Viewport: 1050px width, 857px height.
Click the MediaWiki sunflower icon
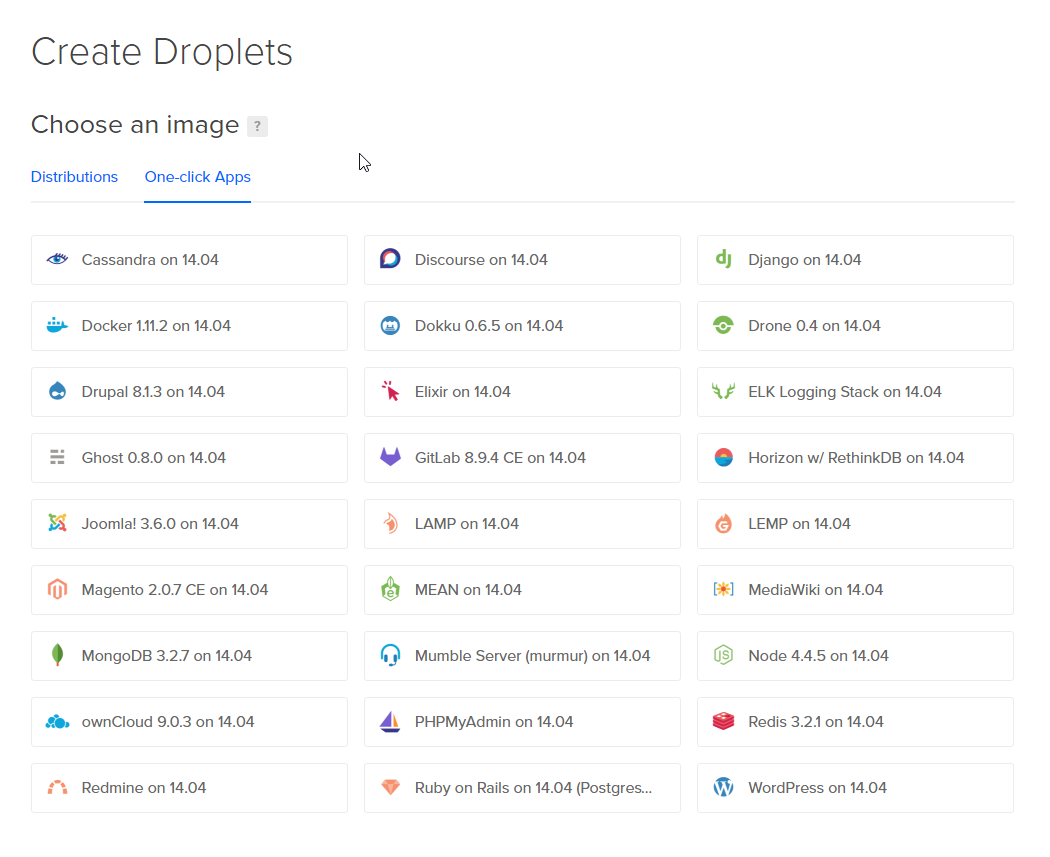[x=723, y=589]
